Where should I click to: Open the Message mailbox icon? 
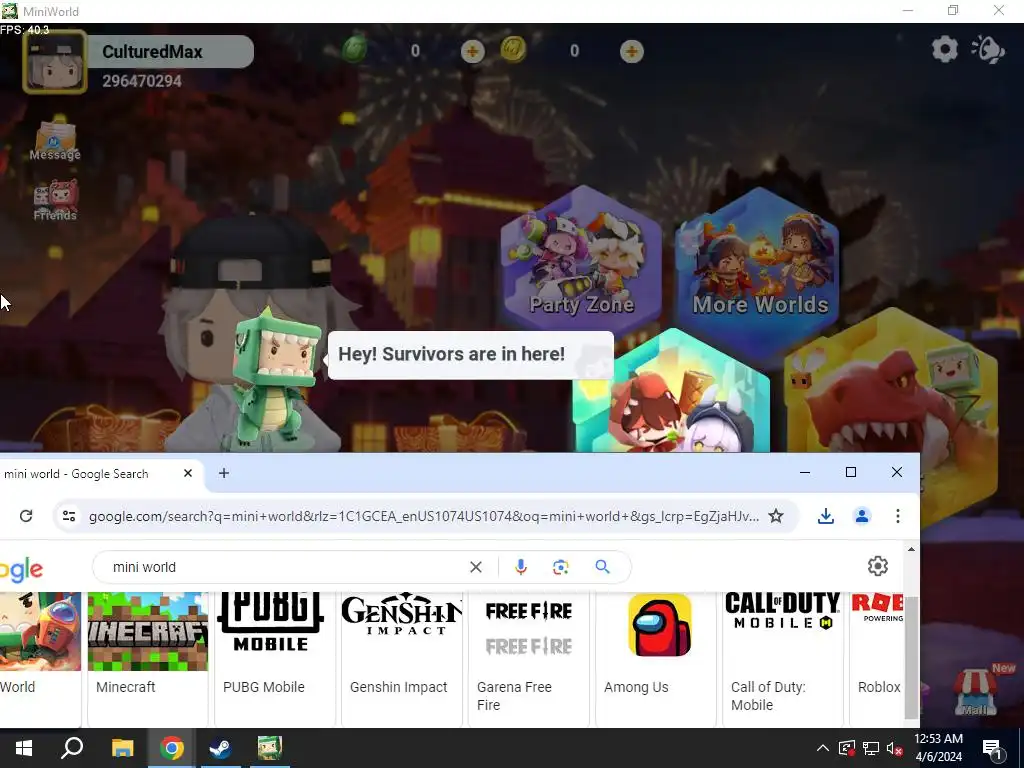55,139
